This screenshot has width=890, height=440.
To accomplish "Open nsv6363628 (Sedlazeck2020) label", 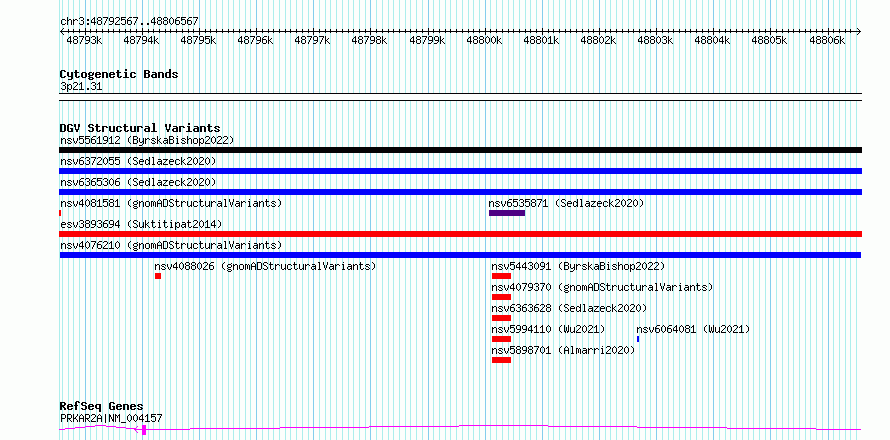I will pyautogui.click(x=569, y=308).
